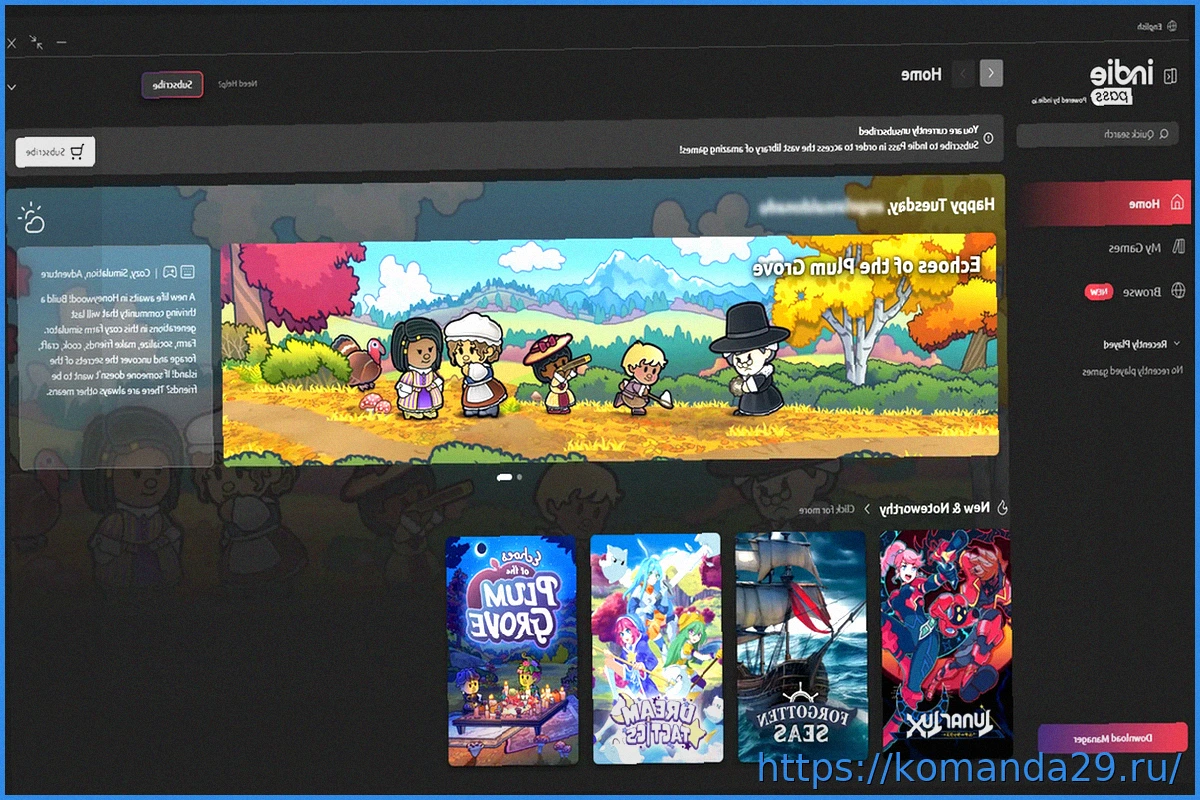Click the keyboard icon in game description

[x=188, y=272]
